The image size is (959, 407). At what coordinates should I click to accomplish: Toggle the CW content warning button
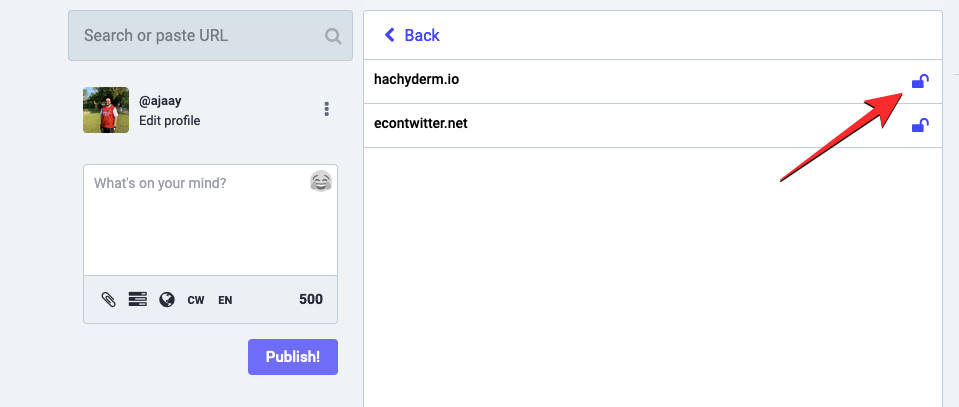pyautogui.click(x=196, y=300)
